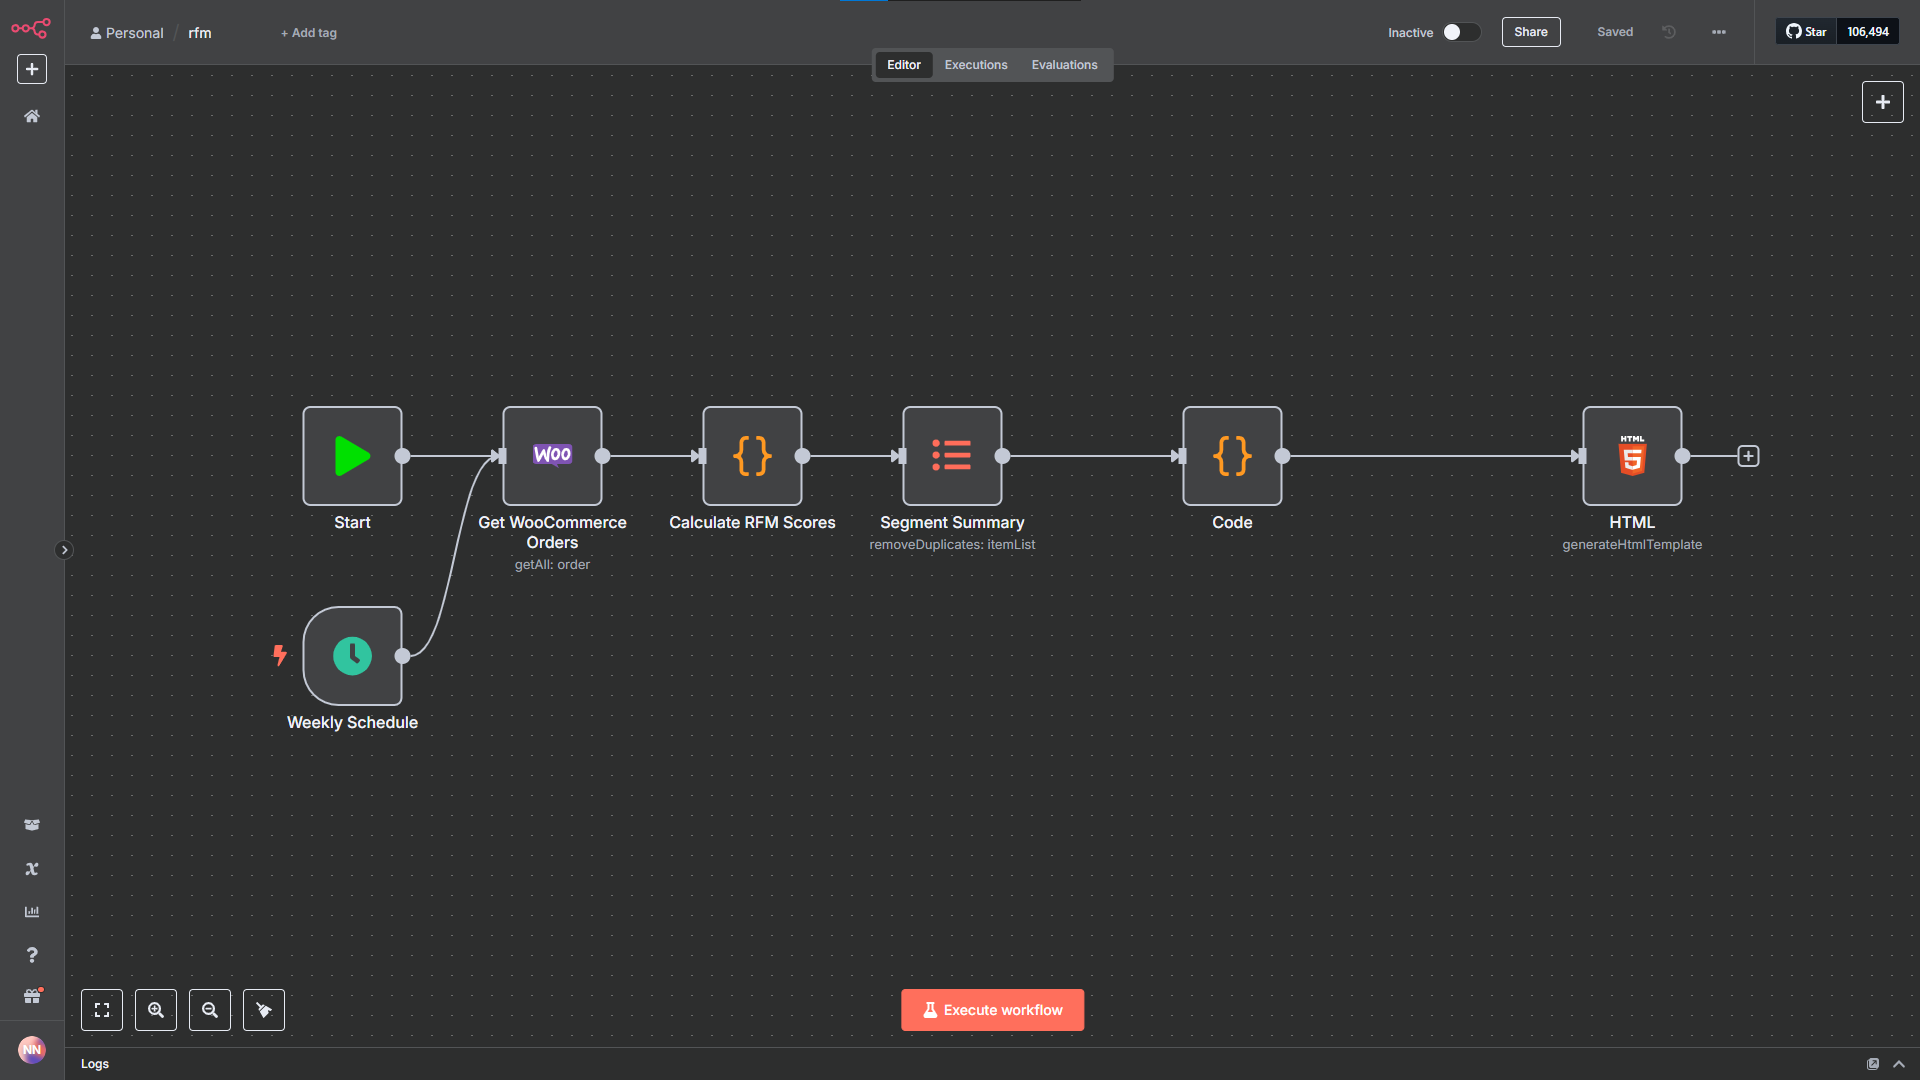Select the Get WooCommerce Orders node
1920x1080 pixels.
click(x=552, y=456)
